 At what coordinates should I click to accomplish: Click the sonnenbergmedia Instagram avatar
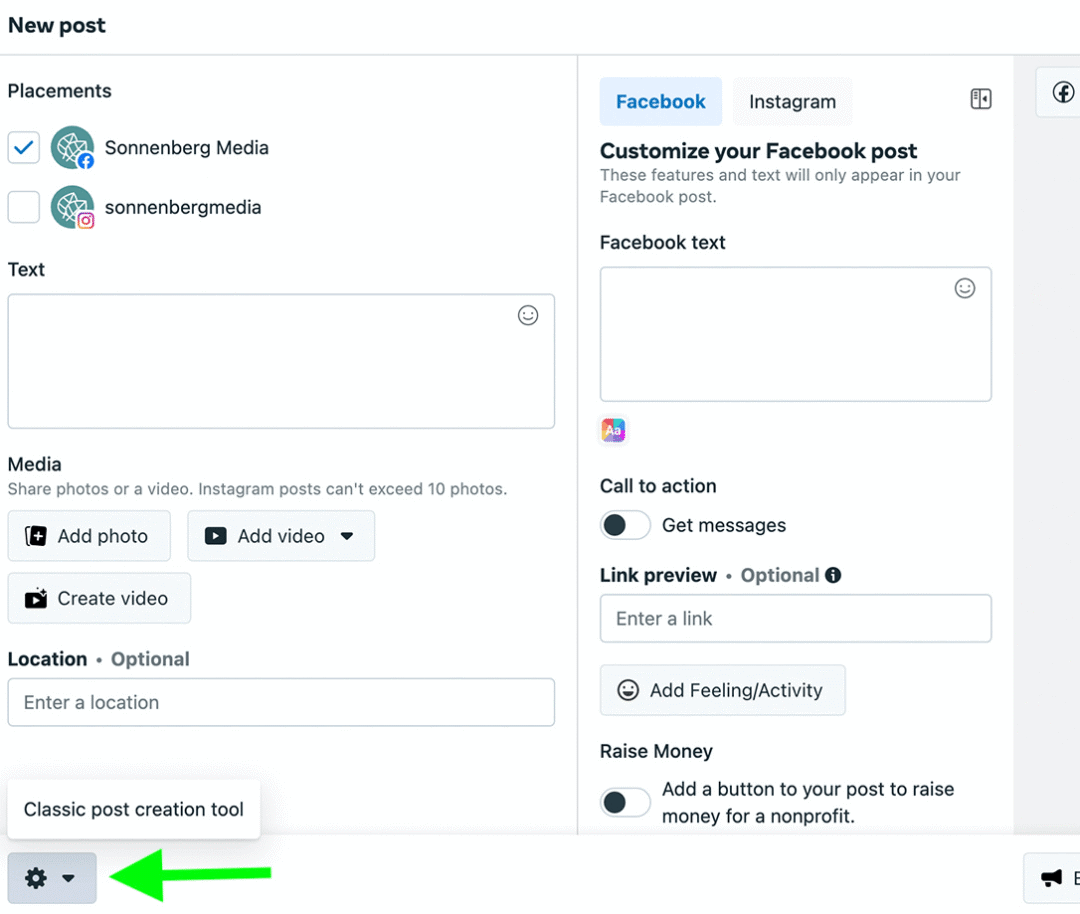point(72,207)
